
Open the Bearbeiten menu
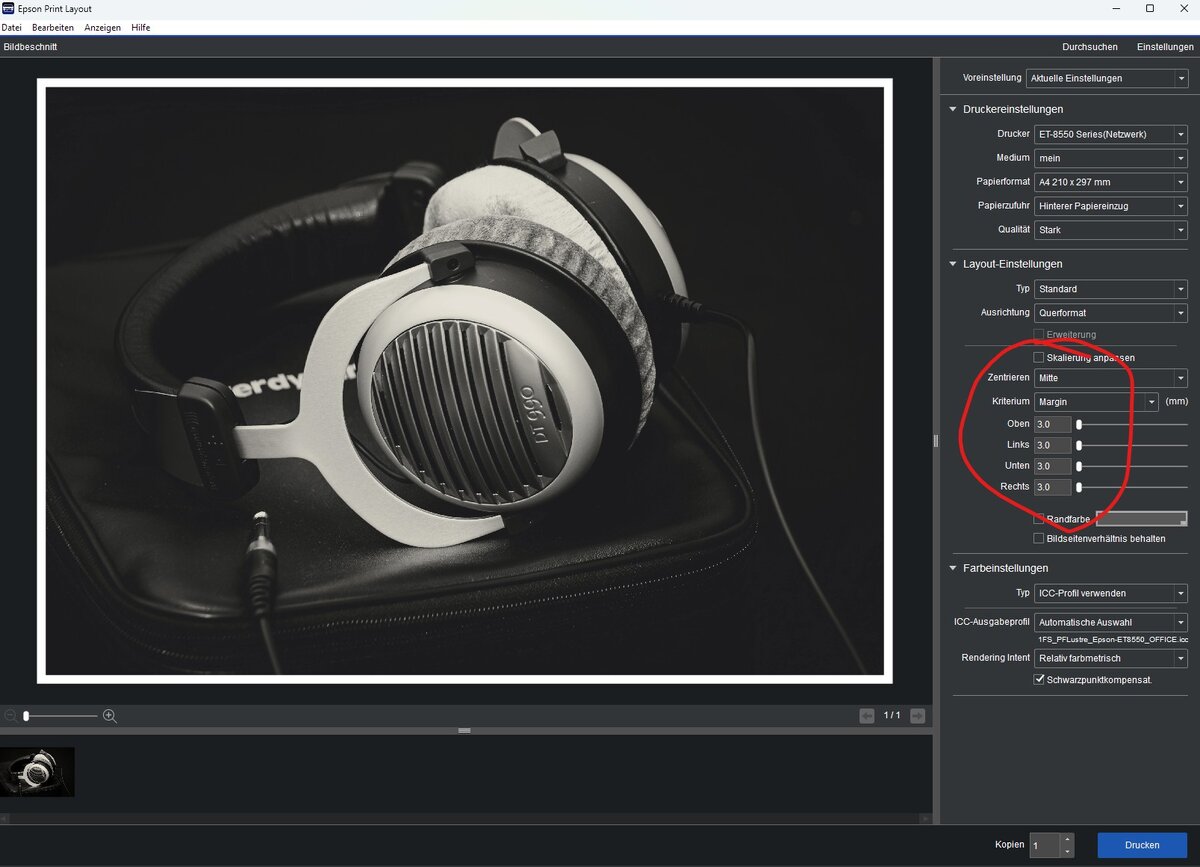pyautogui.click(x=53, y=27)
